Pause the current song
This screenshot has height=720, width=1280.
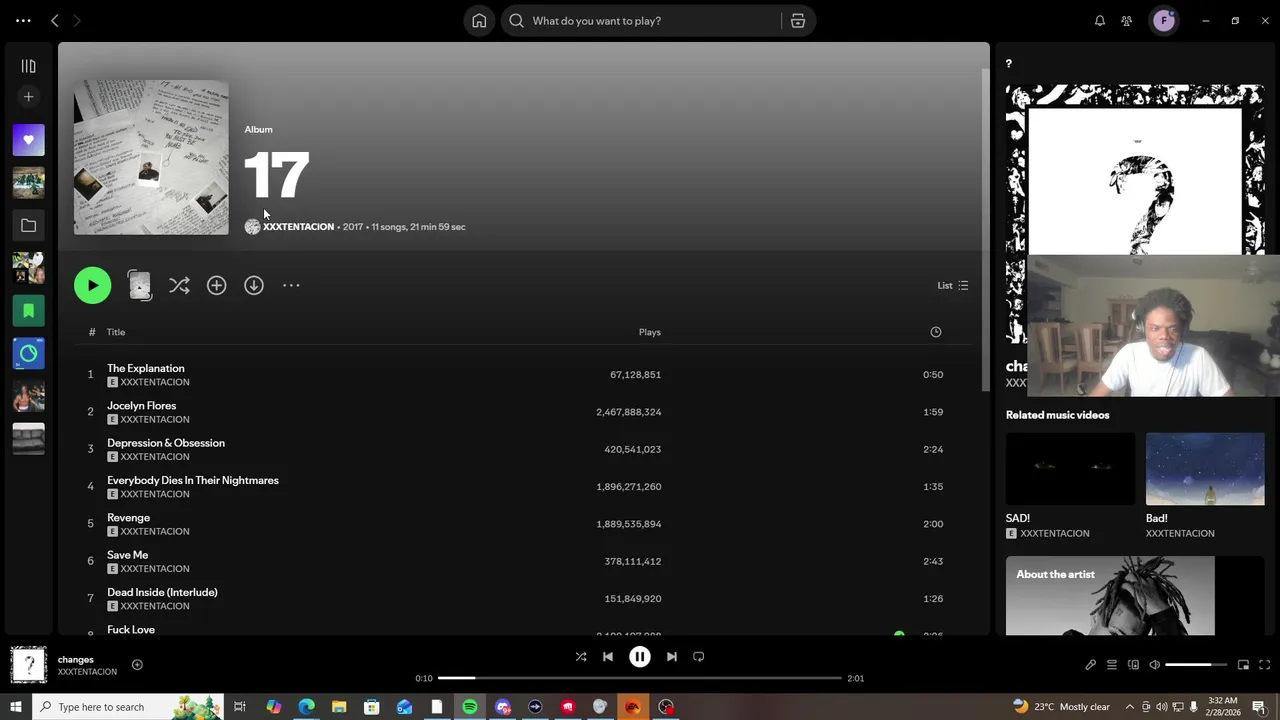point(640,657)
